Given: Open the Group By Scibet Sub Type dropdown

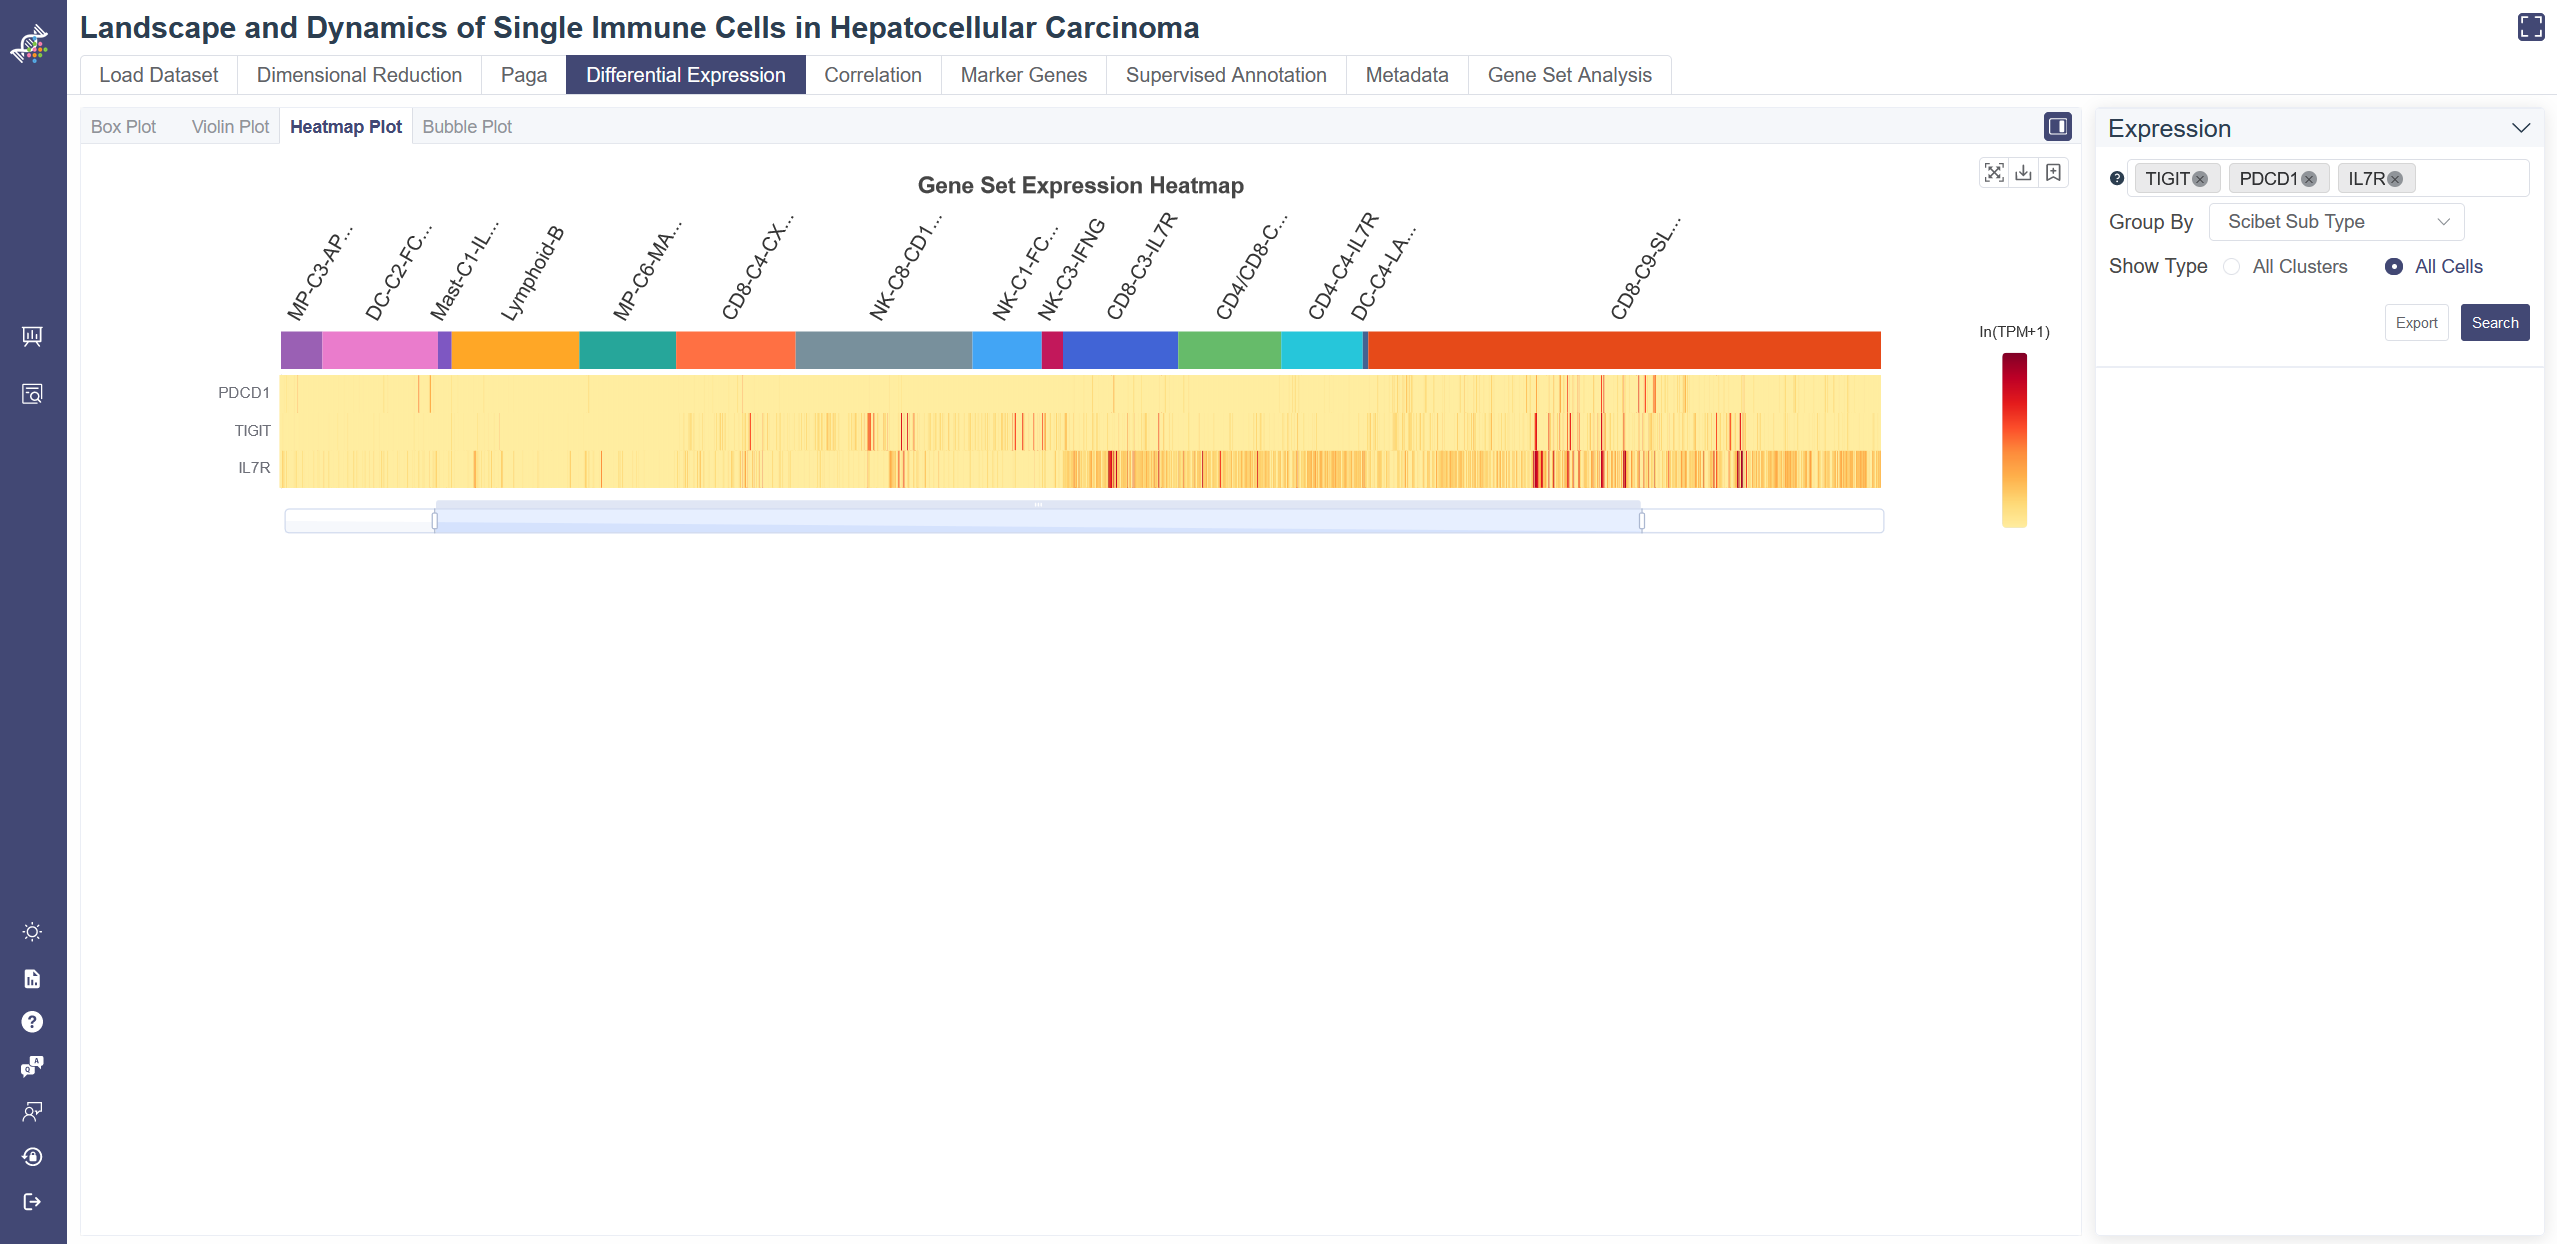Looking at the screenshot, I should click(2335, 222).
